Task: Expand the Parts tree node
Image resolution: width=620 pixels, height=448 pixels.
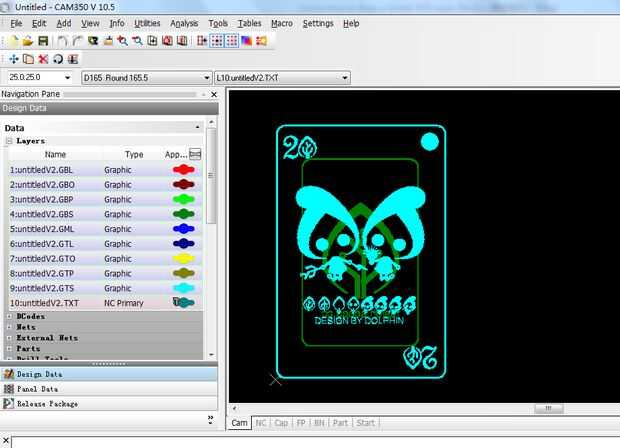Action: pos(9,349)
